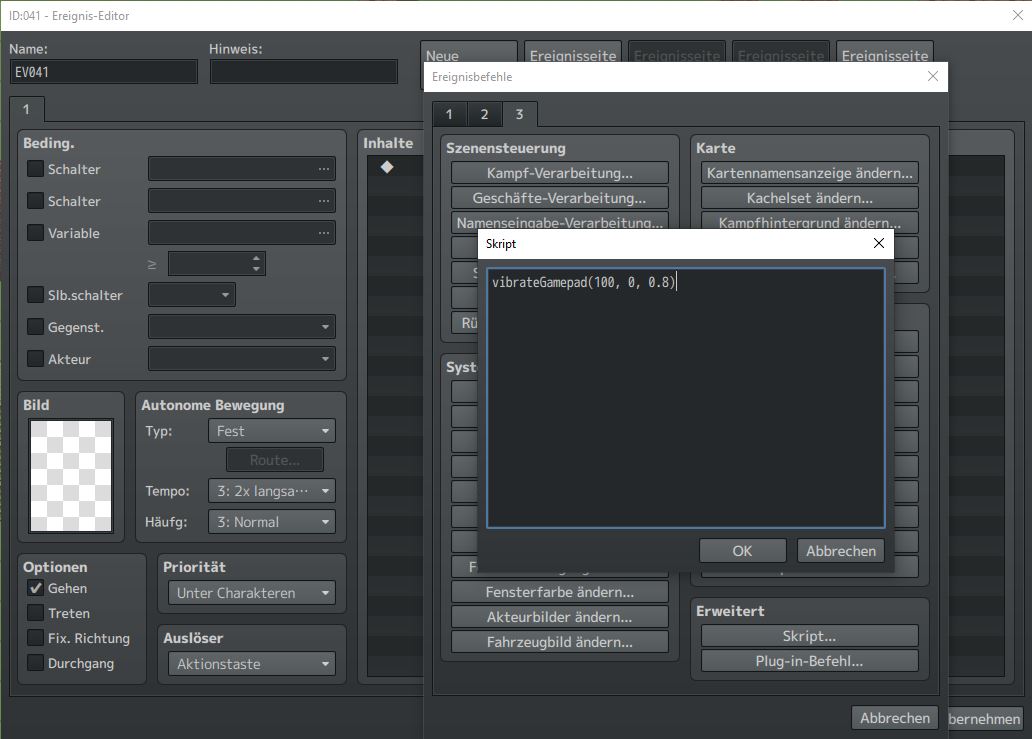Image resolution: width=1032 pixels, height=739 pixels.
Task: Open the Auslöser dropdown showing Aktionstaste
Action: (250, 664)
